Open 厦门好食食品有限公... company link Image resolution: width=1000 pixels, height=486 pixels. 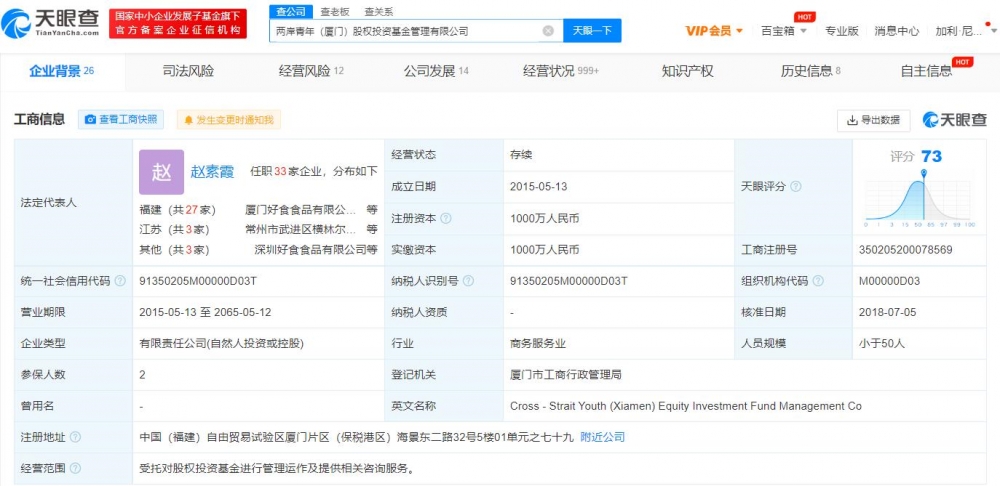300,210
